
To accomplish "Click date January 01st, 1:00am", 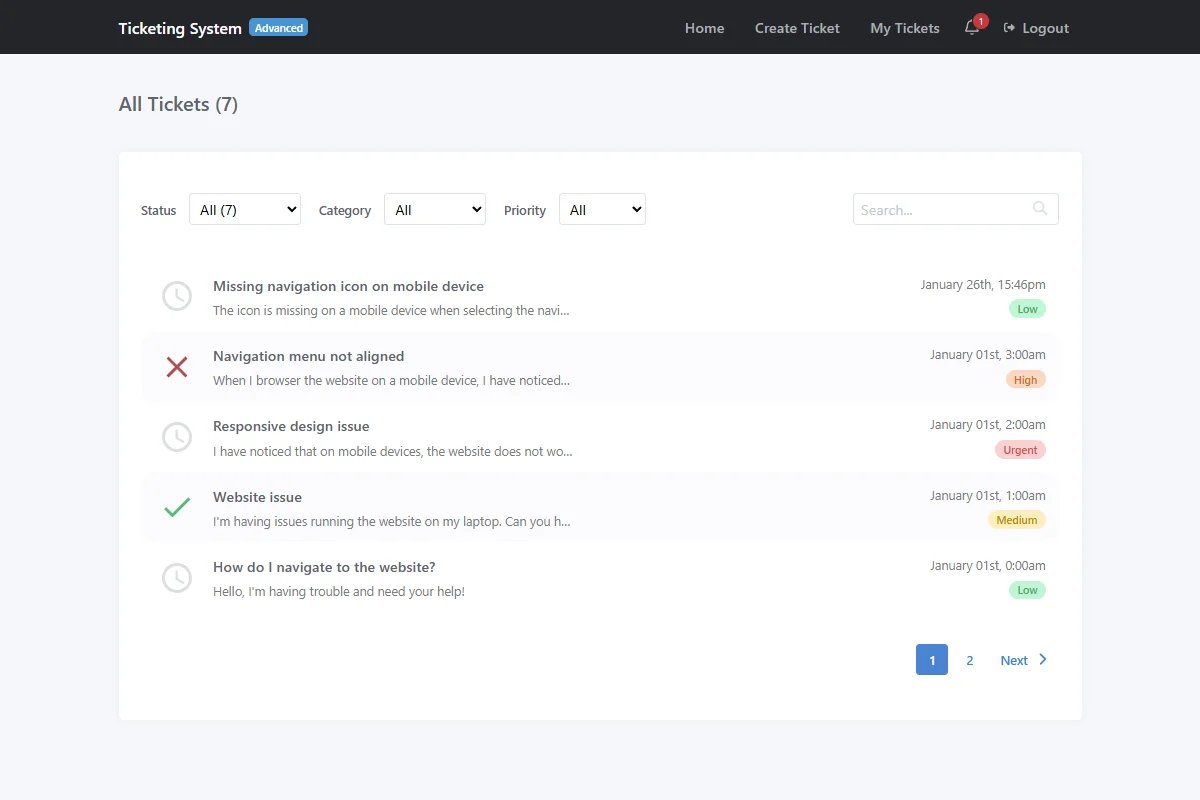I will pyautogui.click(x=988, y=496).
